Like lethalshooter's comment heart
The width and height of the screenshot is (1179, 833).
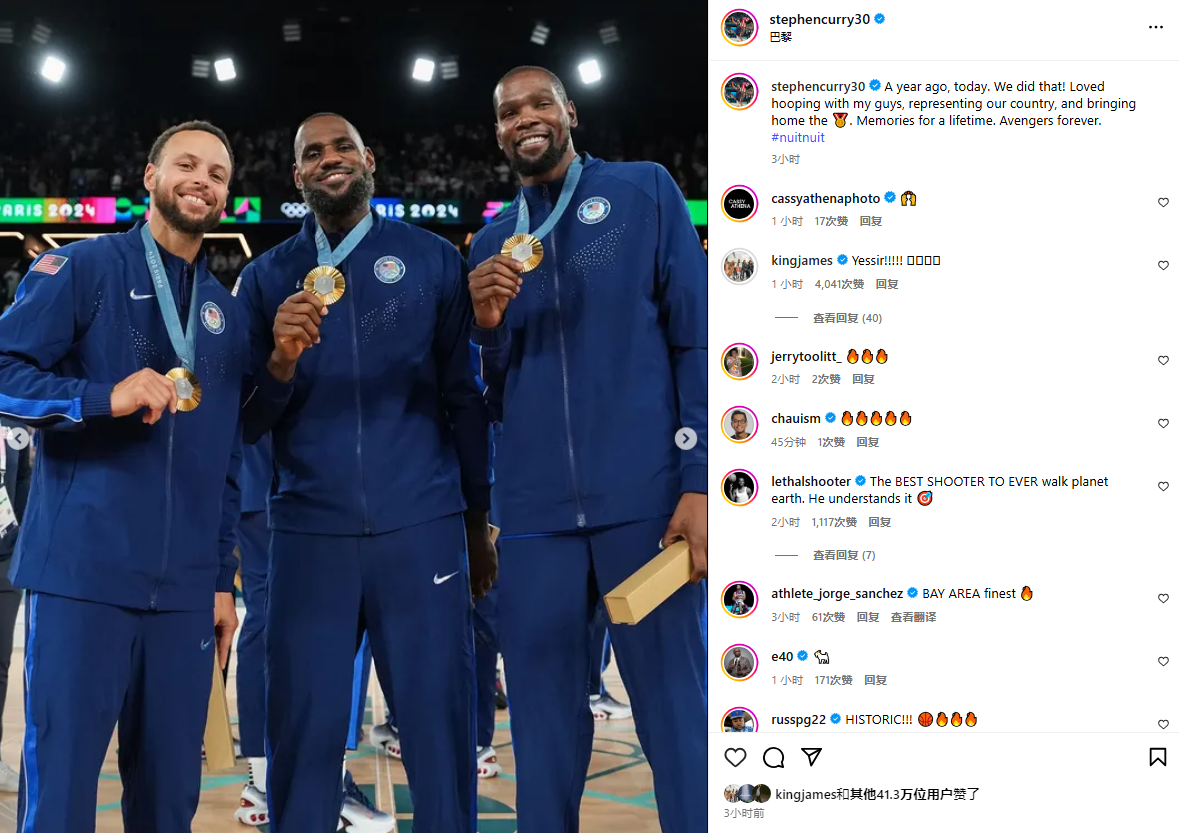(1163, 486)
